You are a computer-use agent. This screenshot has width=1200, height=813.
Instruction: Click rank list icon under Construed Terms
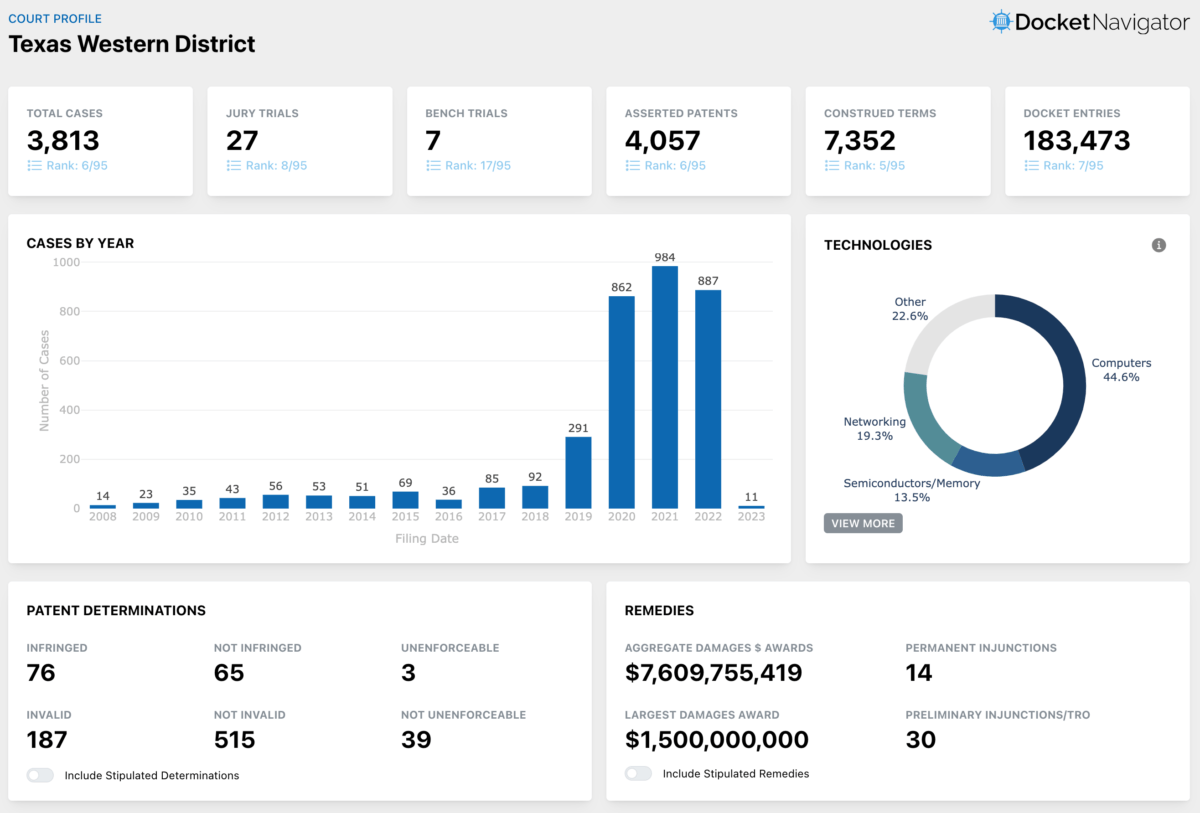pyautogui.click(x=831, y=166)
